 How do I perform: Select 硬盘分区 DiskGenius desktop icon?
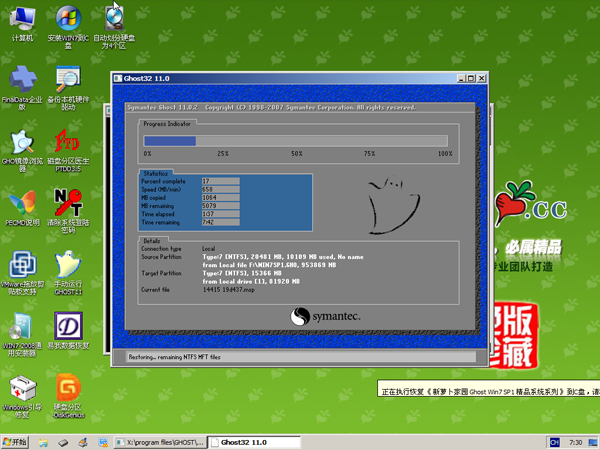click(68, 396)
